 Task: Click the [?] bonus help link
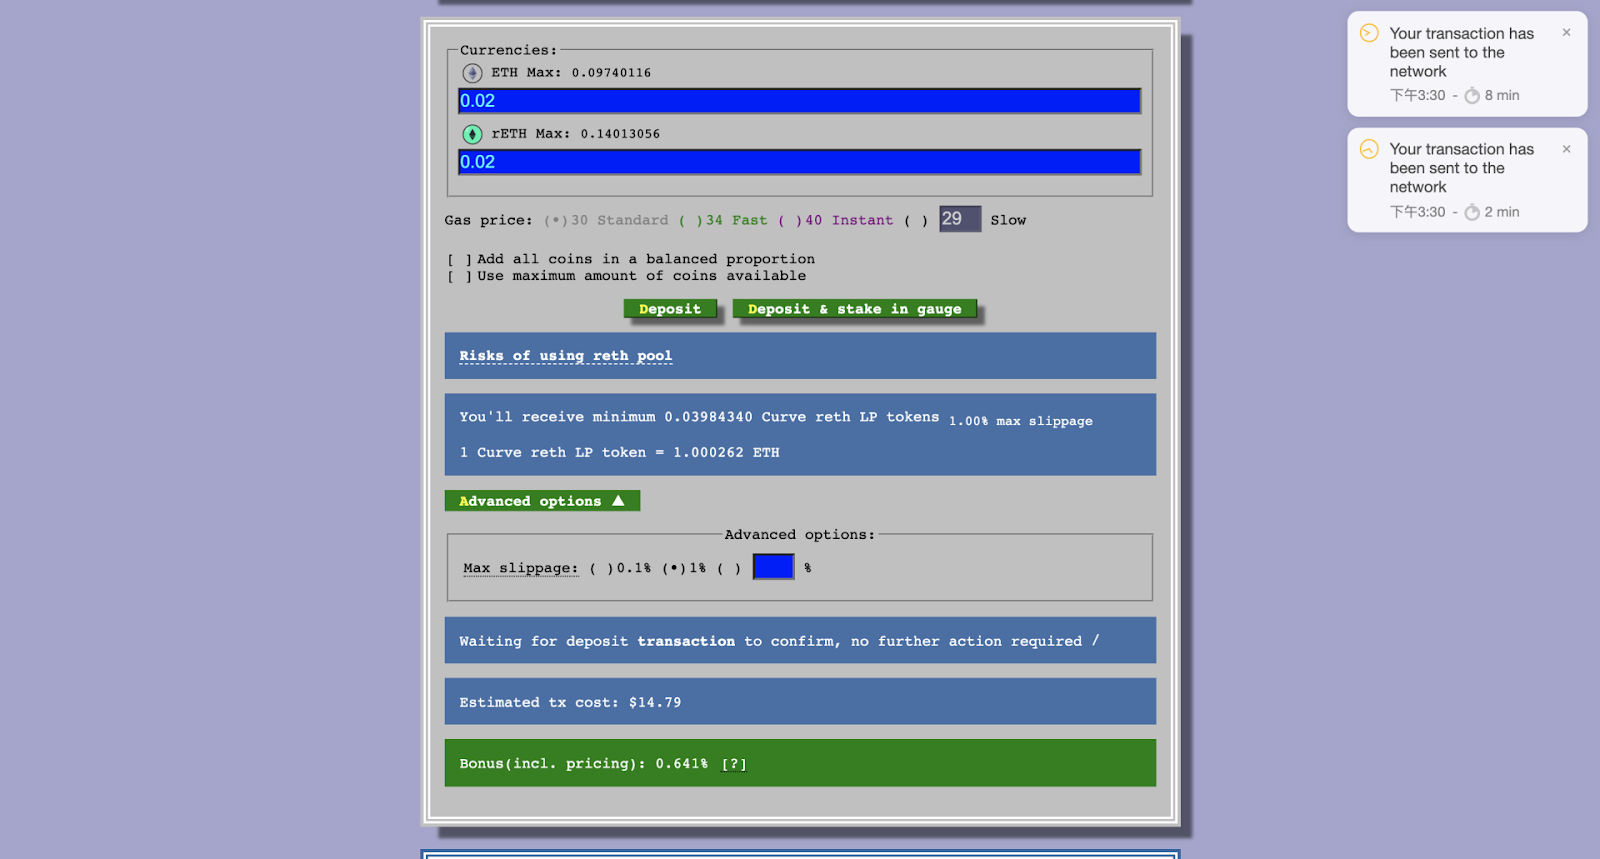click(734, 764)
